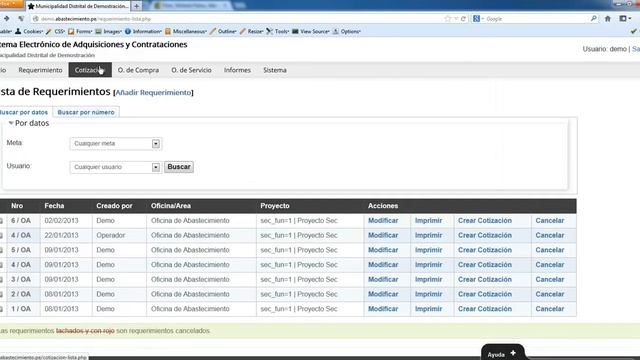This screenshot has height=360, width=640.
Task: Open the Miscellaneous web developer menu
Action: click(x=186, y=31)
